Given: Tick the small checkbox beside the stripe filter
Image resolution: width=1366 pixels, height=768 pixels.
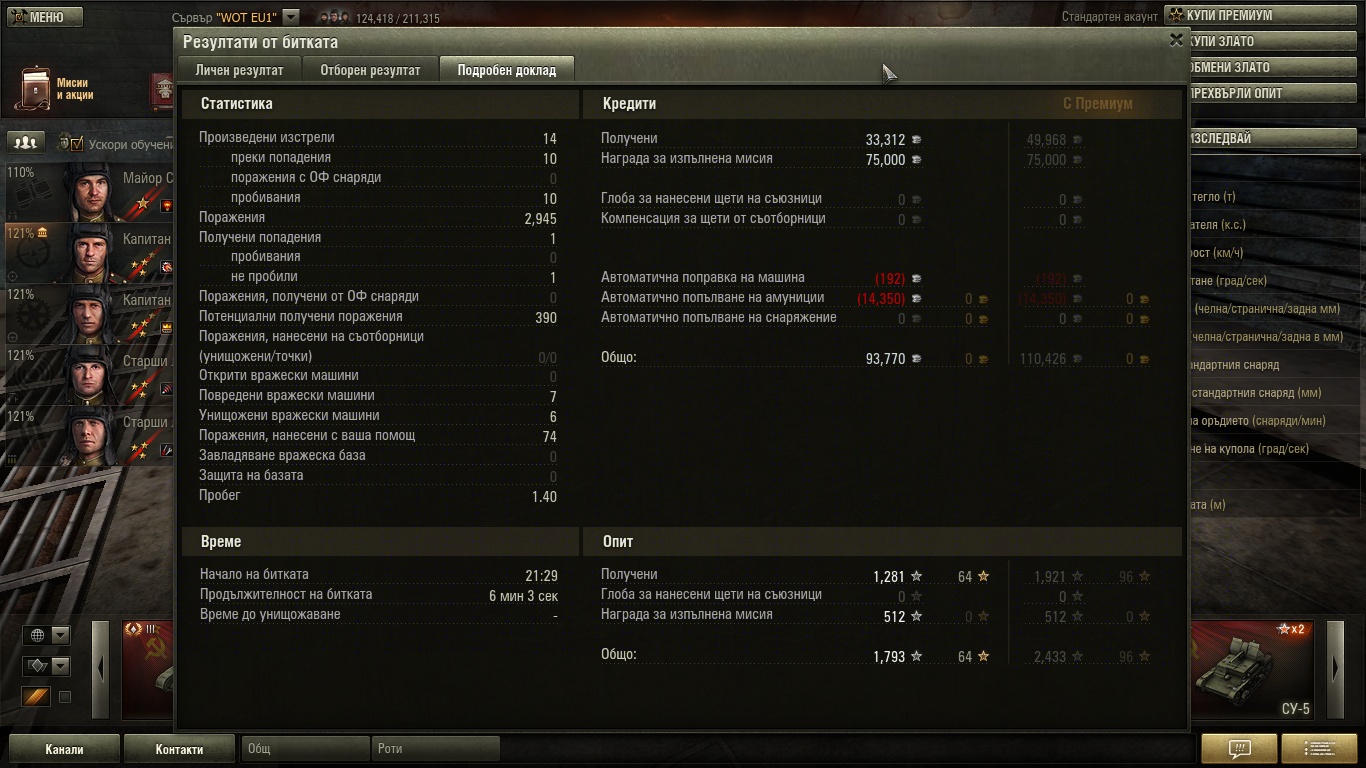Looking at the screenshot, I should tap(65, 697).
